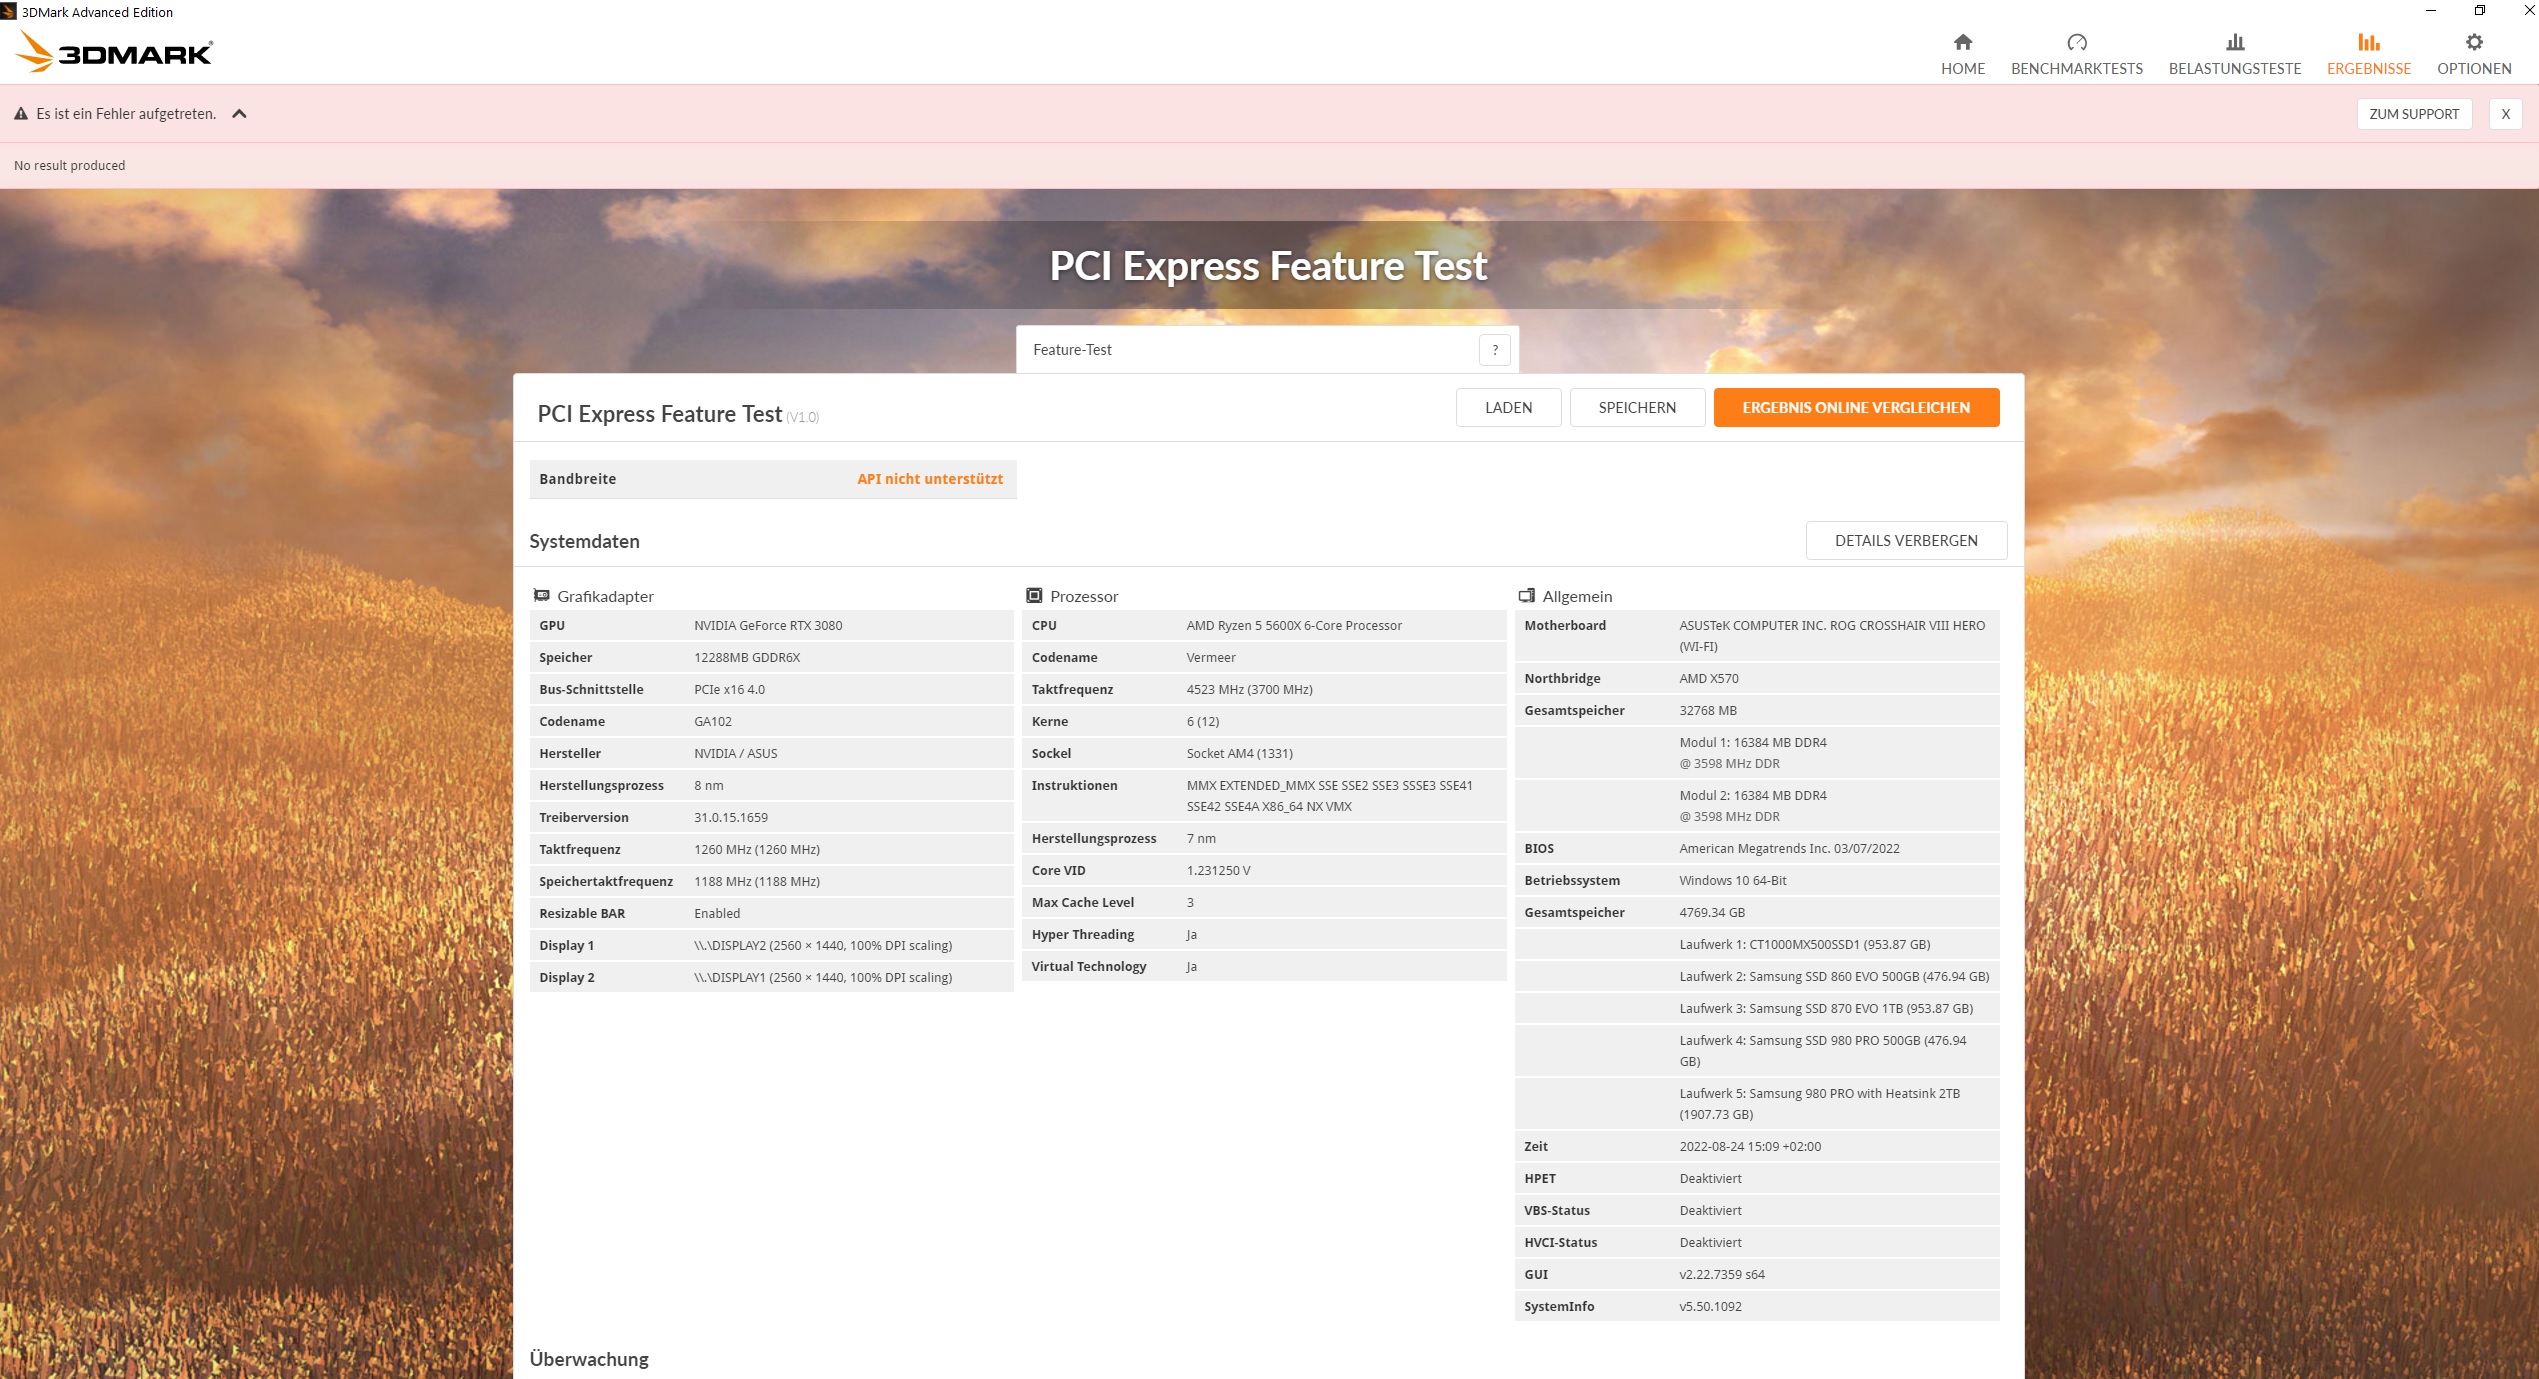Click API nicht unterstützt bandwidth text

point(929,479)
